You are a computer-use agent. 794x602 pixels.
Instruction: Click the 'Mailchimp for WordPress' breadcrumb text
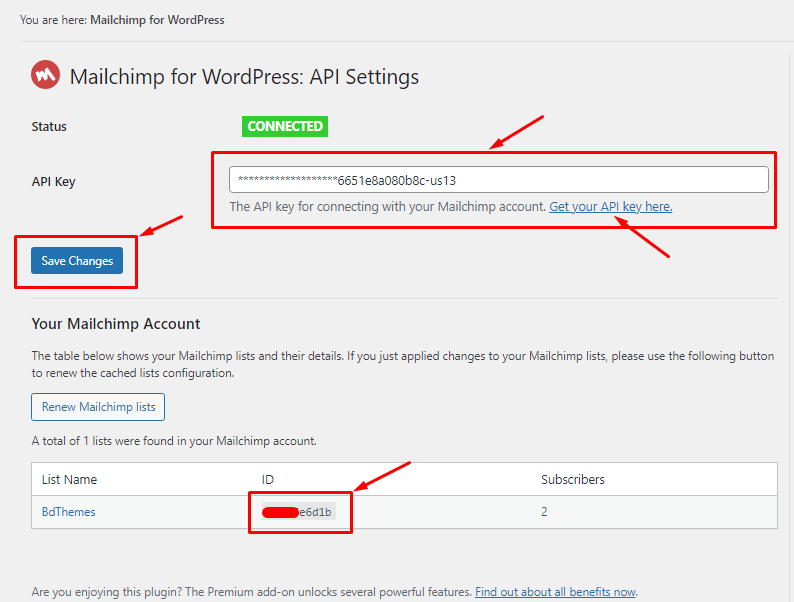pos(157,20)
